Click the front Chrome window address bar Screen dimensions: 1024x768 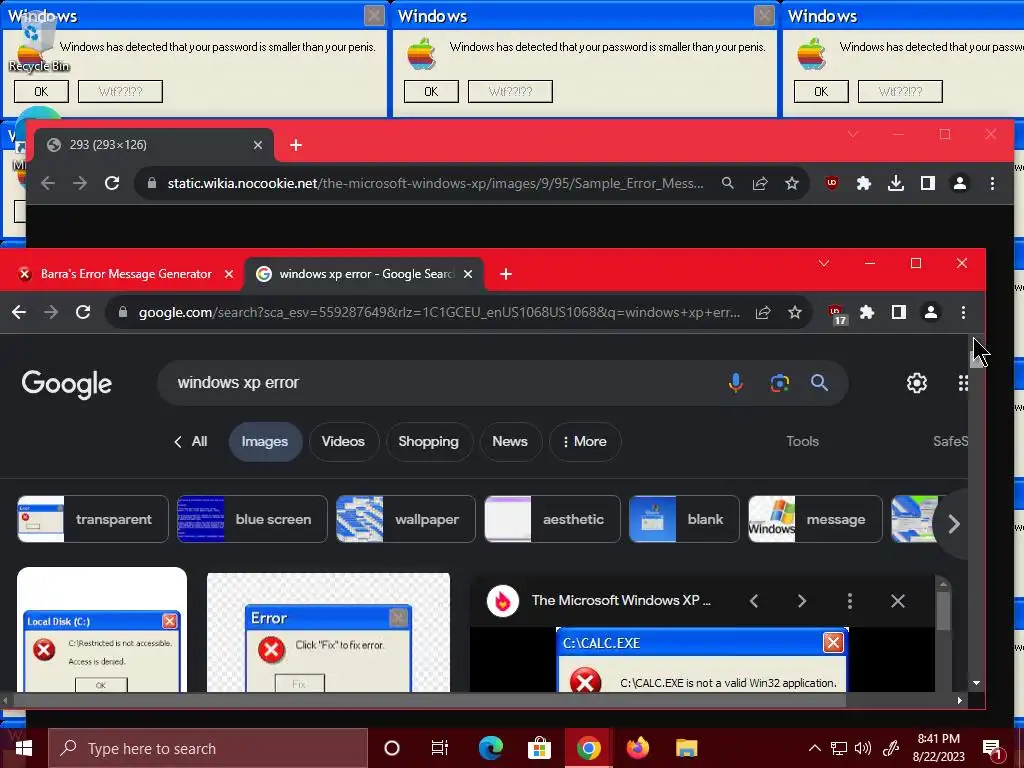439,312
